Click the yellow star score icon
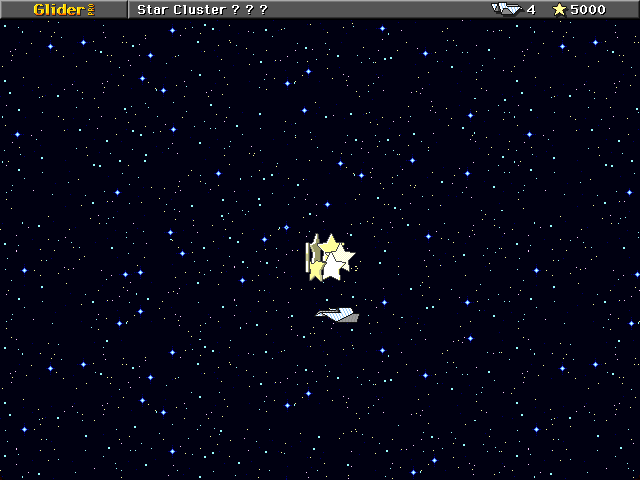 pyautogui.click(x=559, y=9)
